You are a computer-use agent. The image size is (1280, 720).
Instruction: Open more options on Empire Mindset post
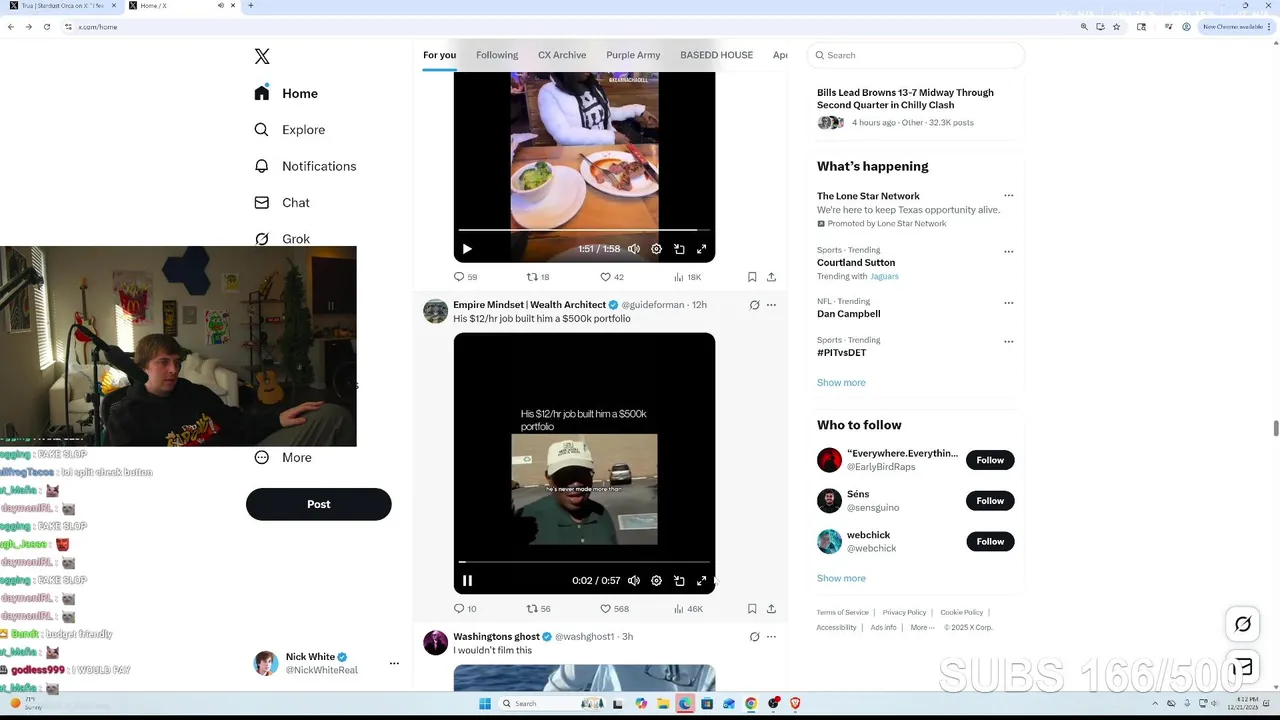(x=771, y=305)
